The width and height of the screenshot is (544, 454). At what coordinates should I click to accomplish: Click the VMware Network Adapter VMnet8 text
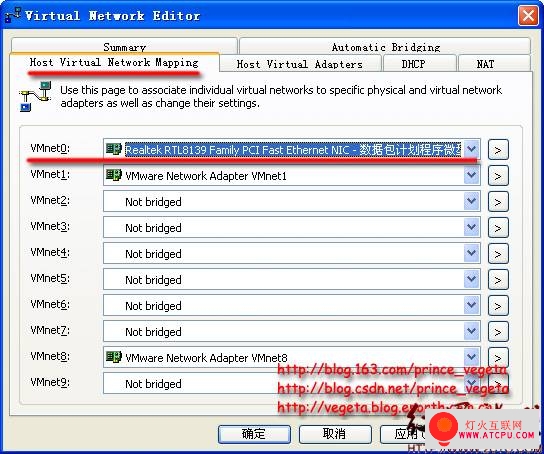[x=206, y=358]
